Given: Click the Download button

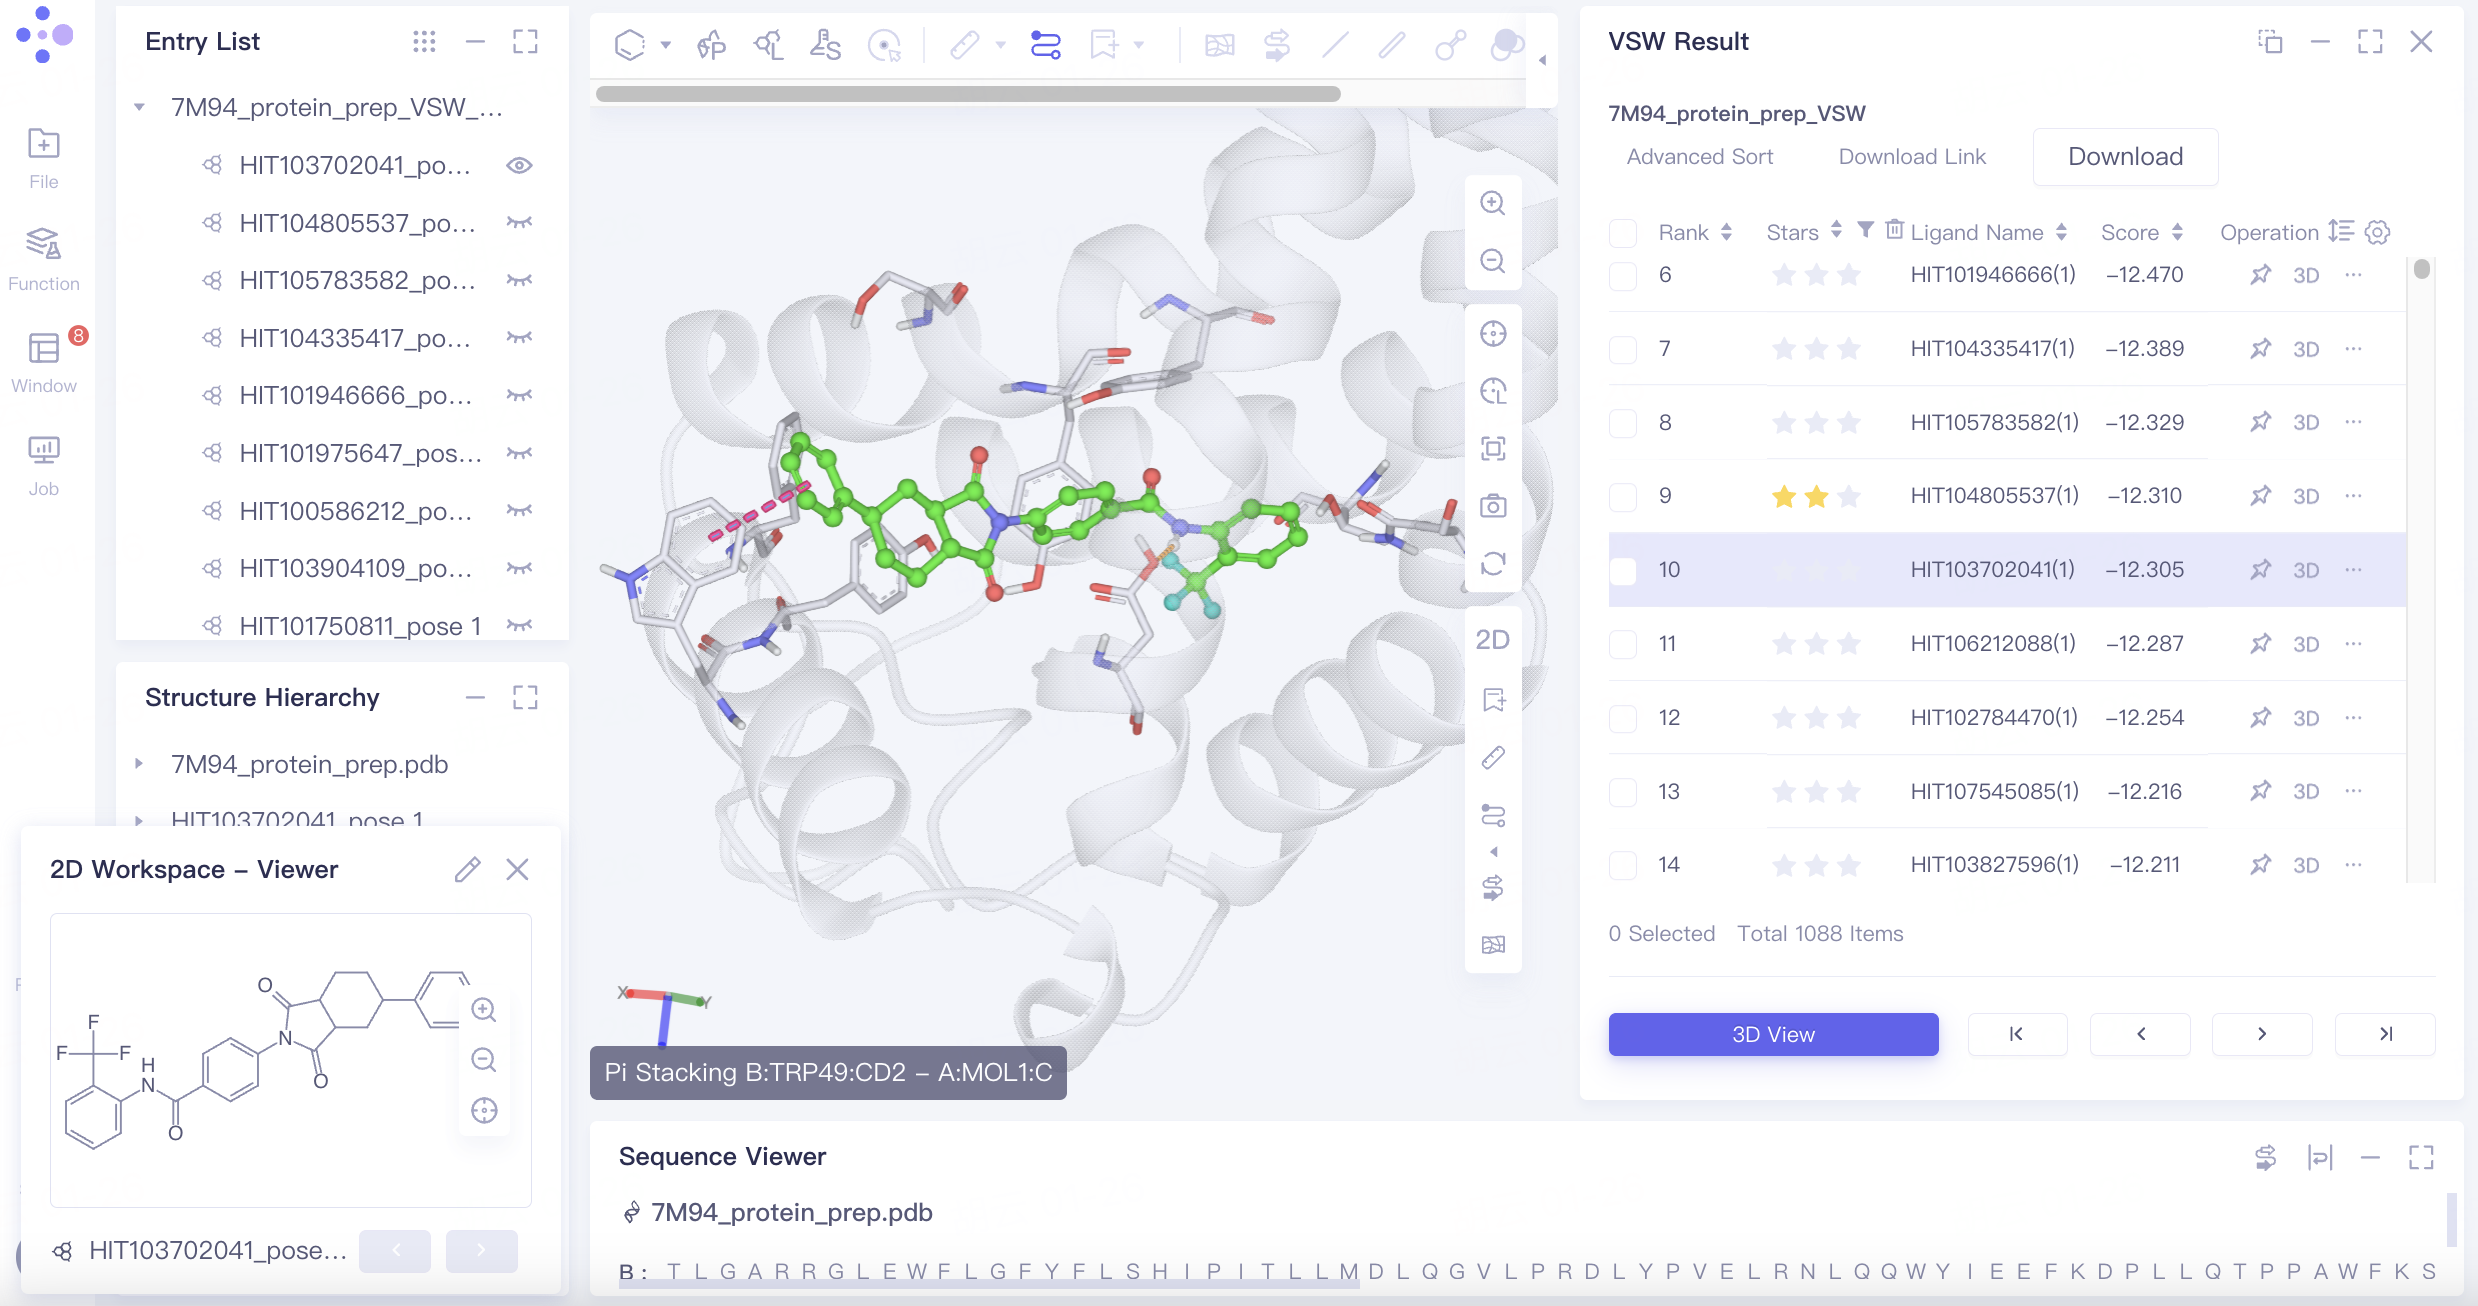Looking at the screenshot, I should click(x=2125, y=157).
